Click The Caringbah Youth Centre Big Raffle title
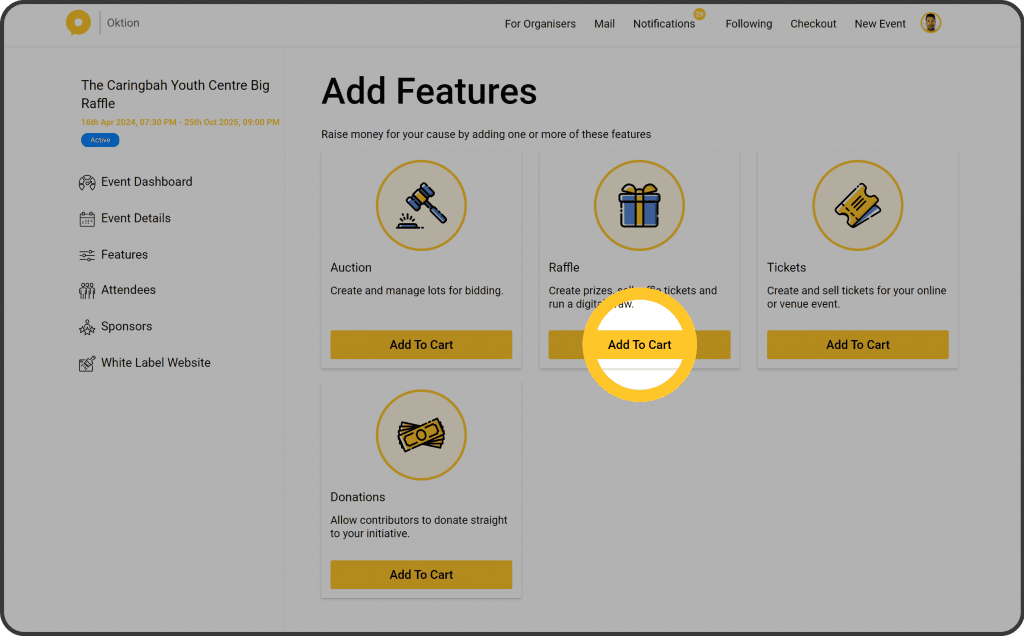This screenshot has height=636, width=1024. pos(175,94)
